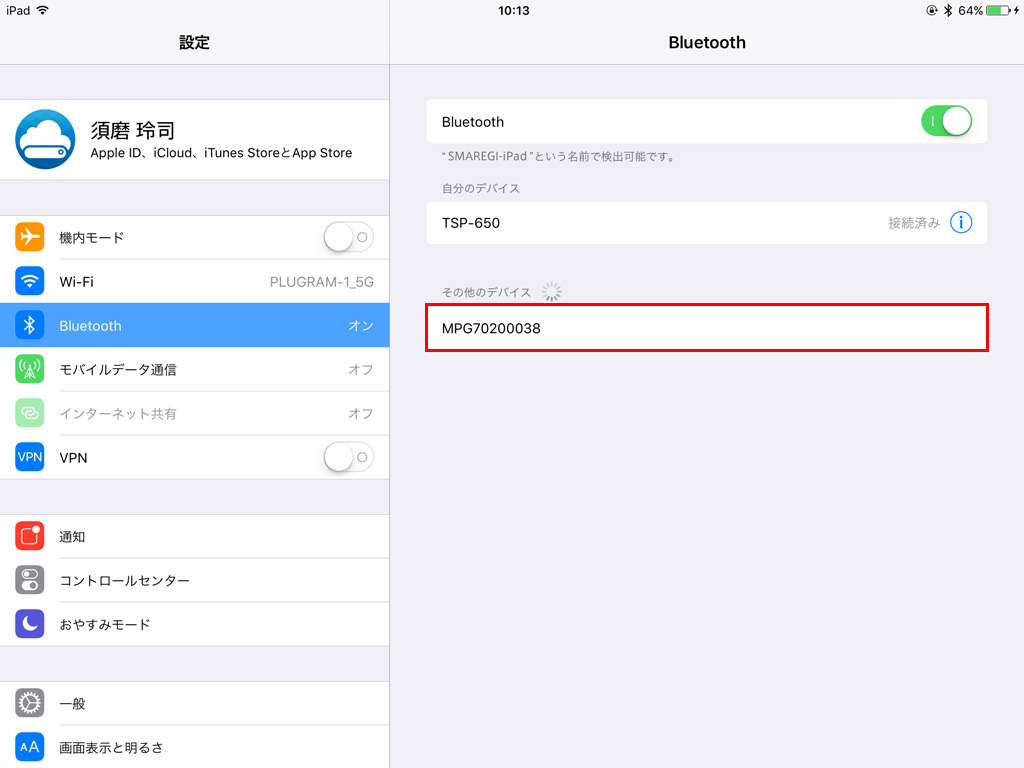Tap the red notifications icon
This screenshot has height=768, width=1024.
[29, 536]
